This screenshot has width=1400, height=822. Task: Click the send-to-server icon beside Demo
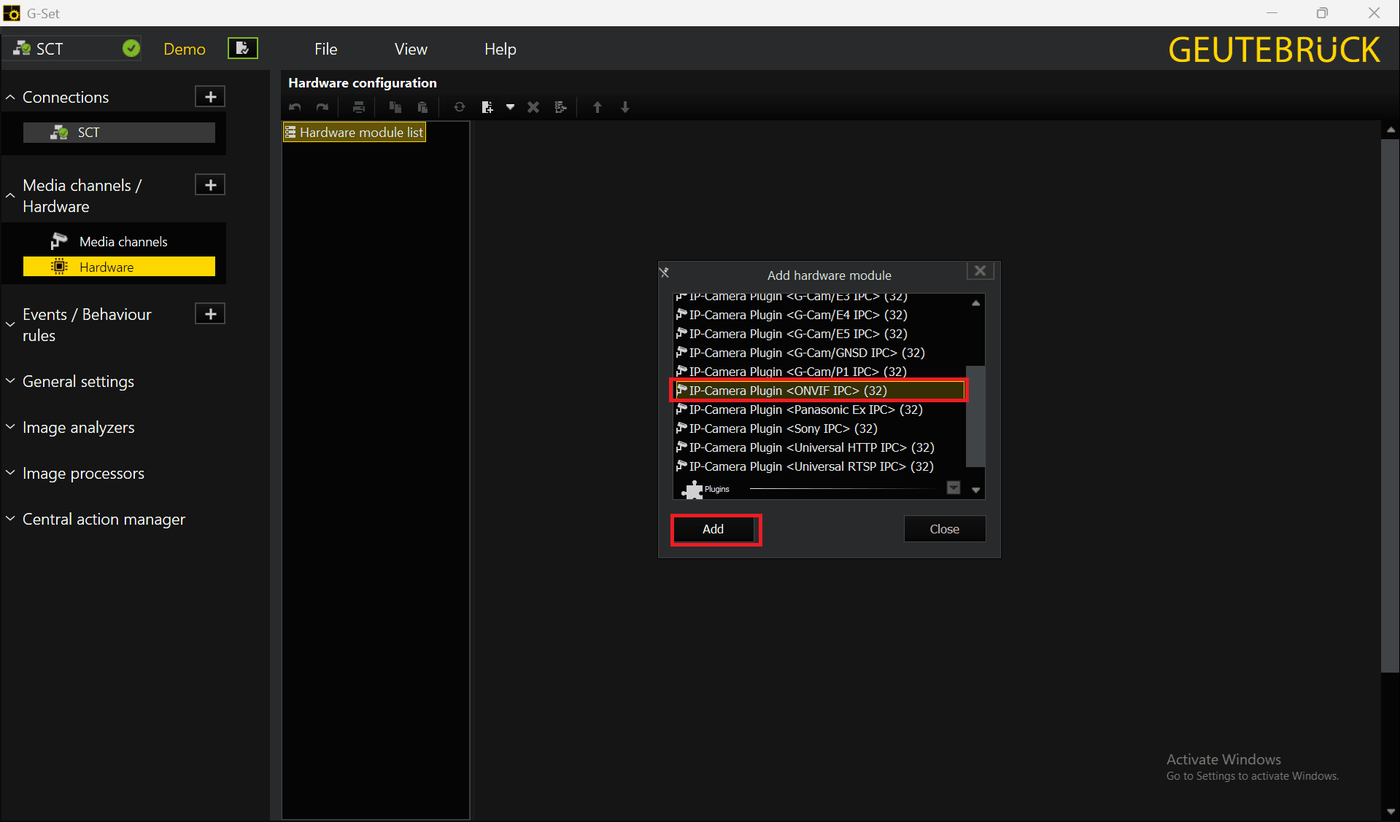point(242,48)
